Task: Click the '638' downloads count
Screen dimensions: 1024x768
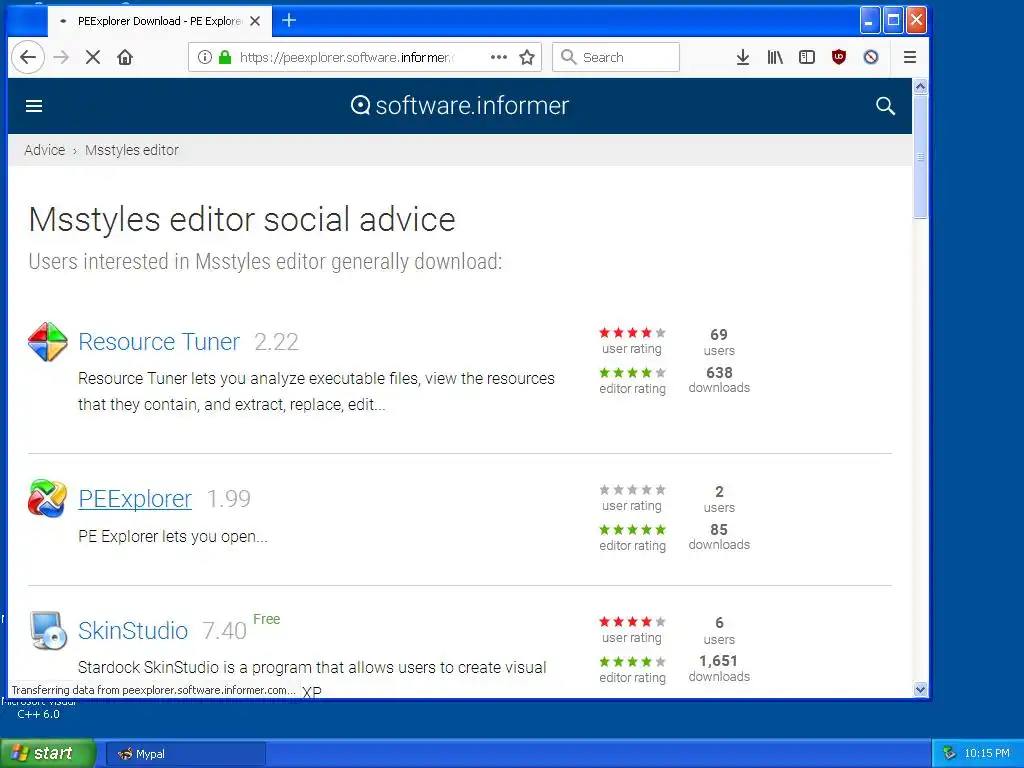Action: pyautogui.click(x=719, y=372)
